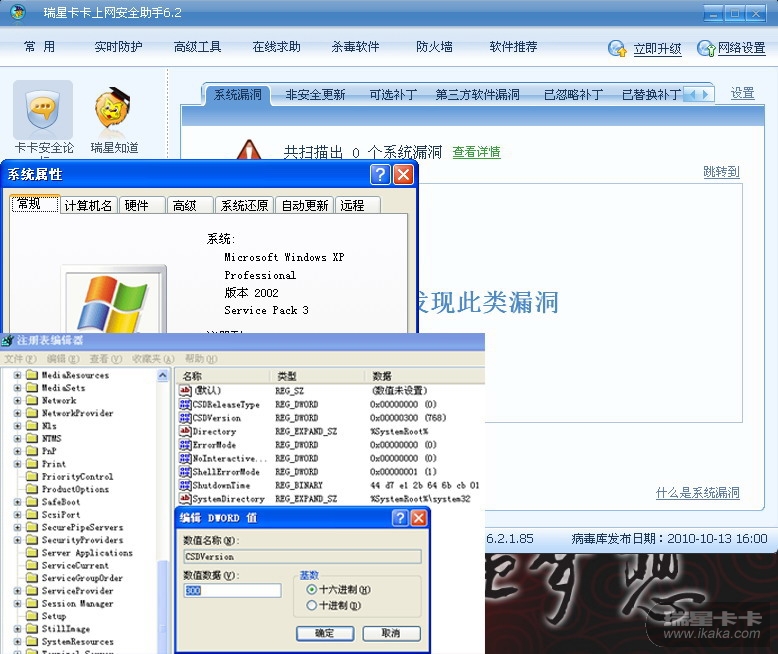Click the 立即升级 globe icon
The width and height of the screenshot is (778, 654).
617,49
